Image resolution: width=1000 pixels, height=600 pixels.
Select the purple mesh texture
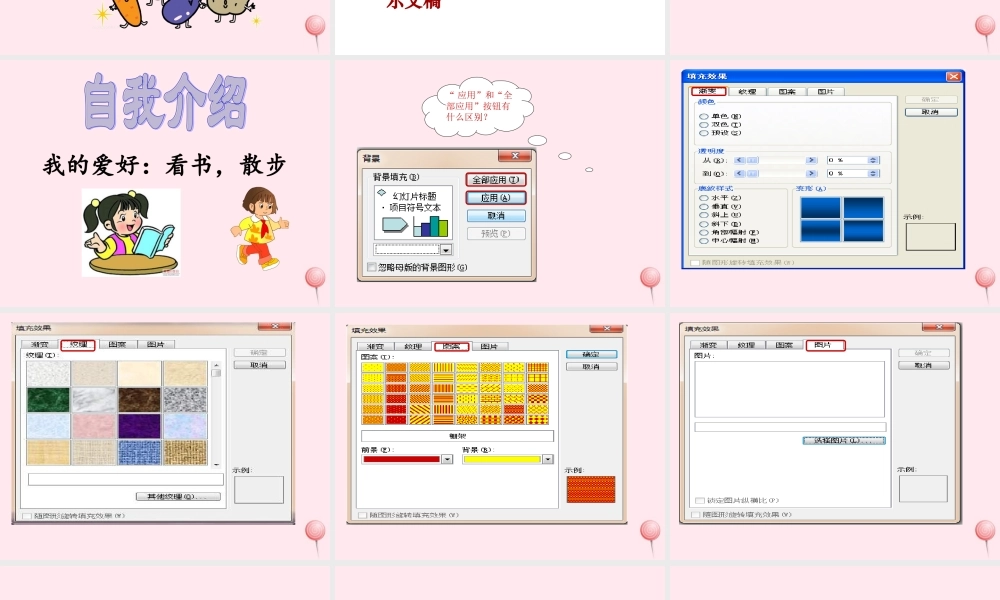140,425
